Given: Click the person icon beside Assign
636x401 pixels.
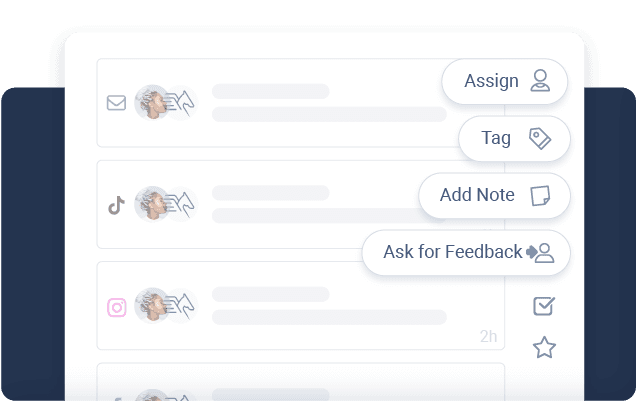Looking at the screenshot, I should (x=540, y=80).
